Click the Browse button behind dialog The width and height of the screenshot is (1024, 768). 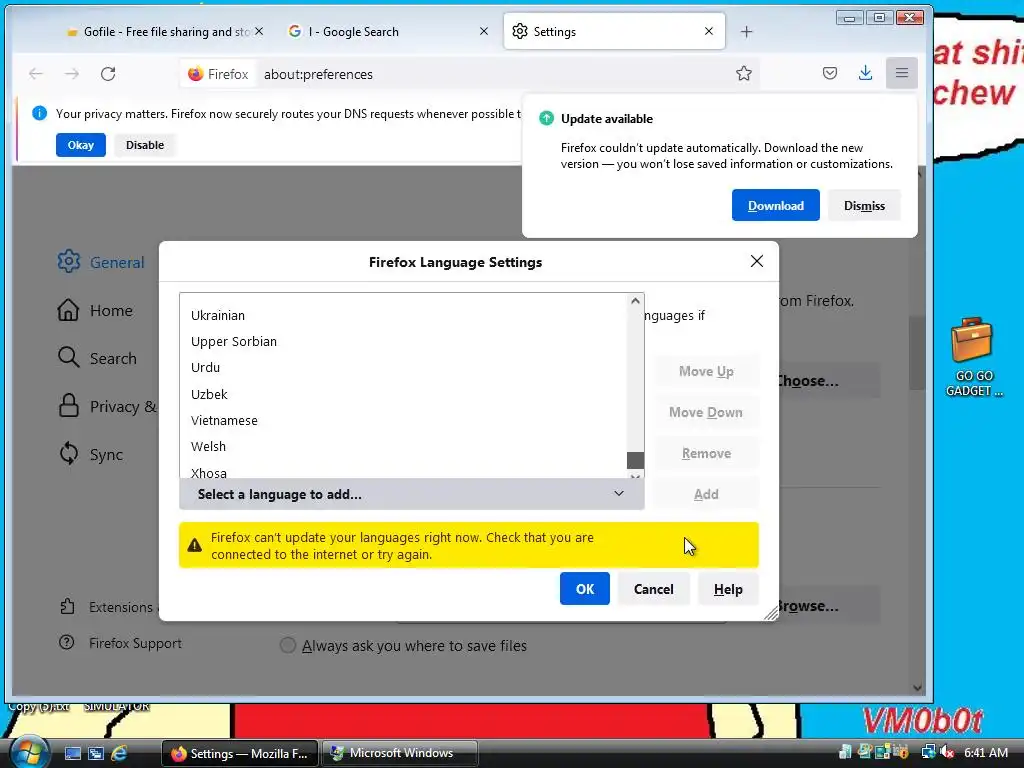tap(829, 606)
